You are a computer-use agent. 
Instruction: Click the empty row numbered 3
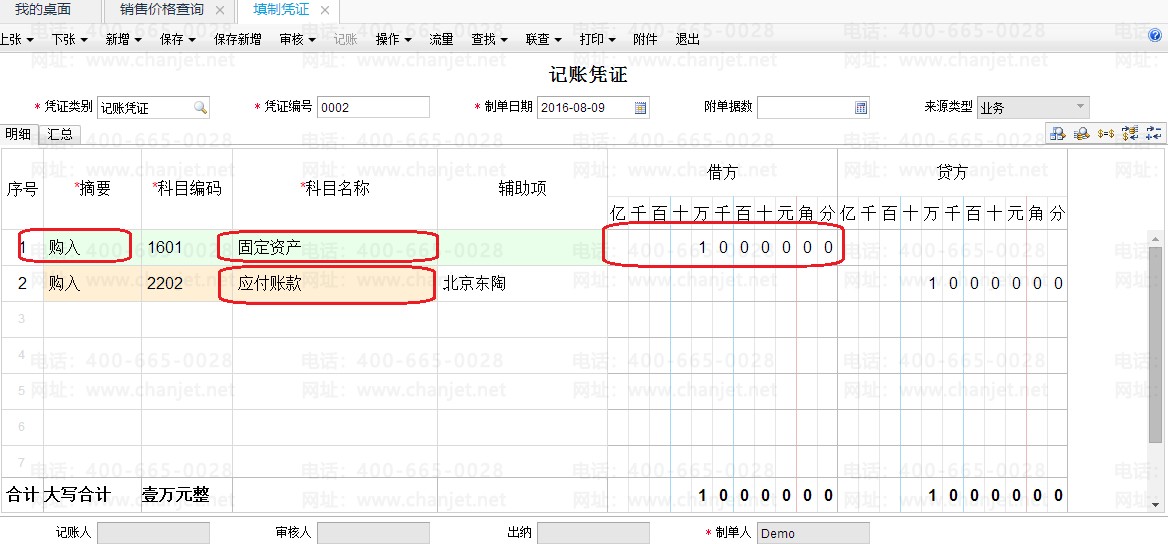533,319
